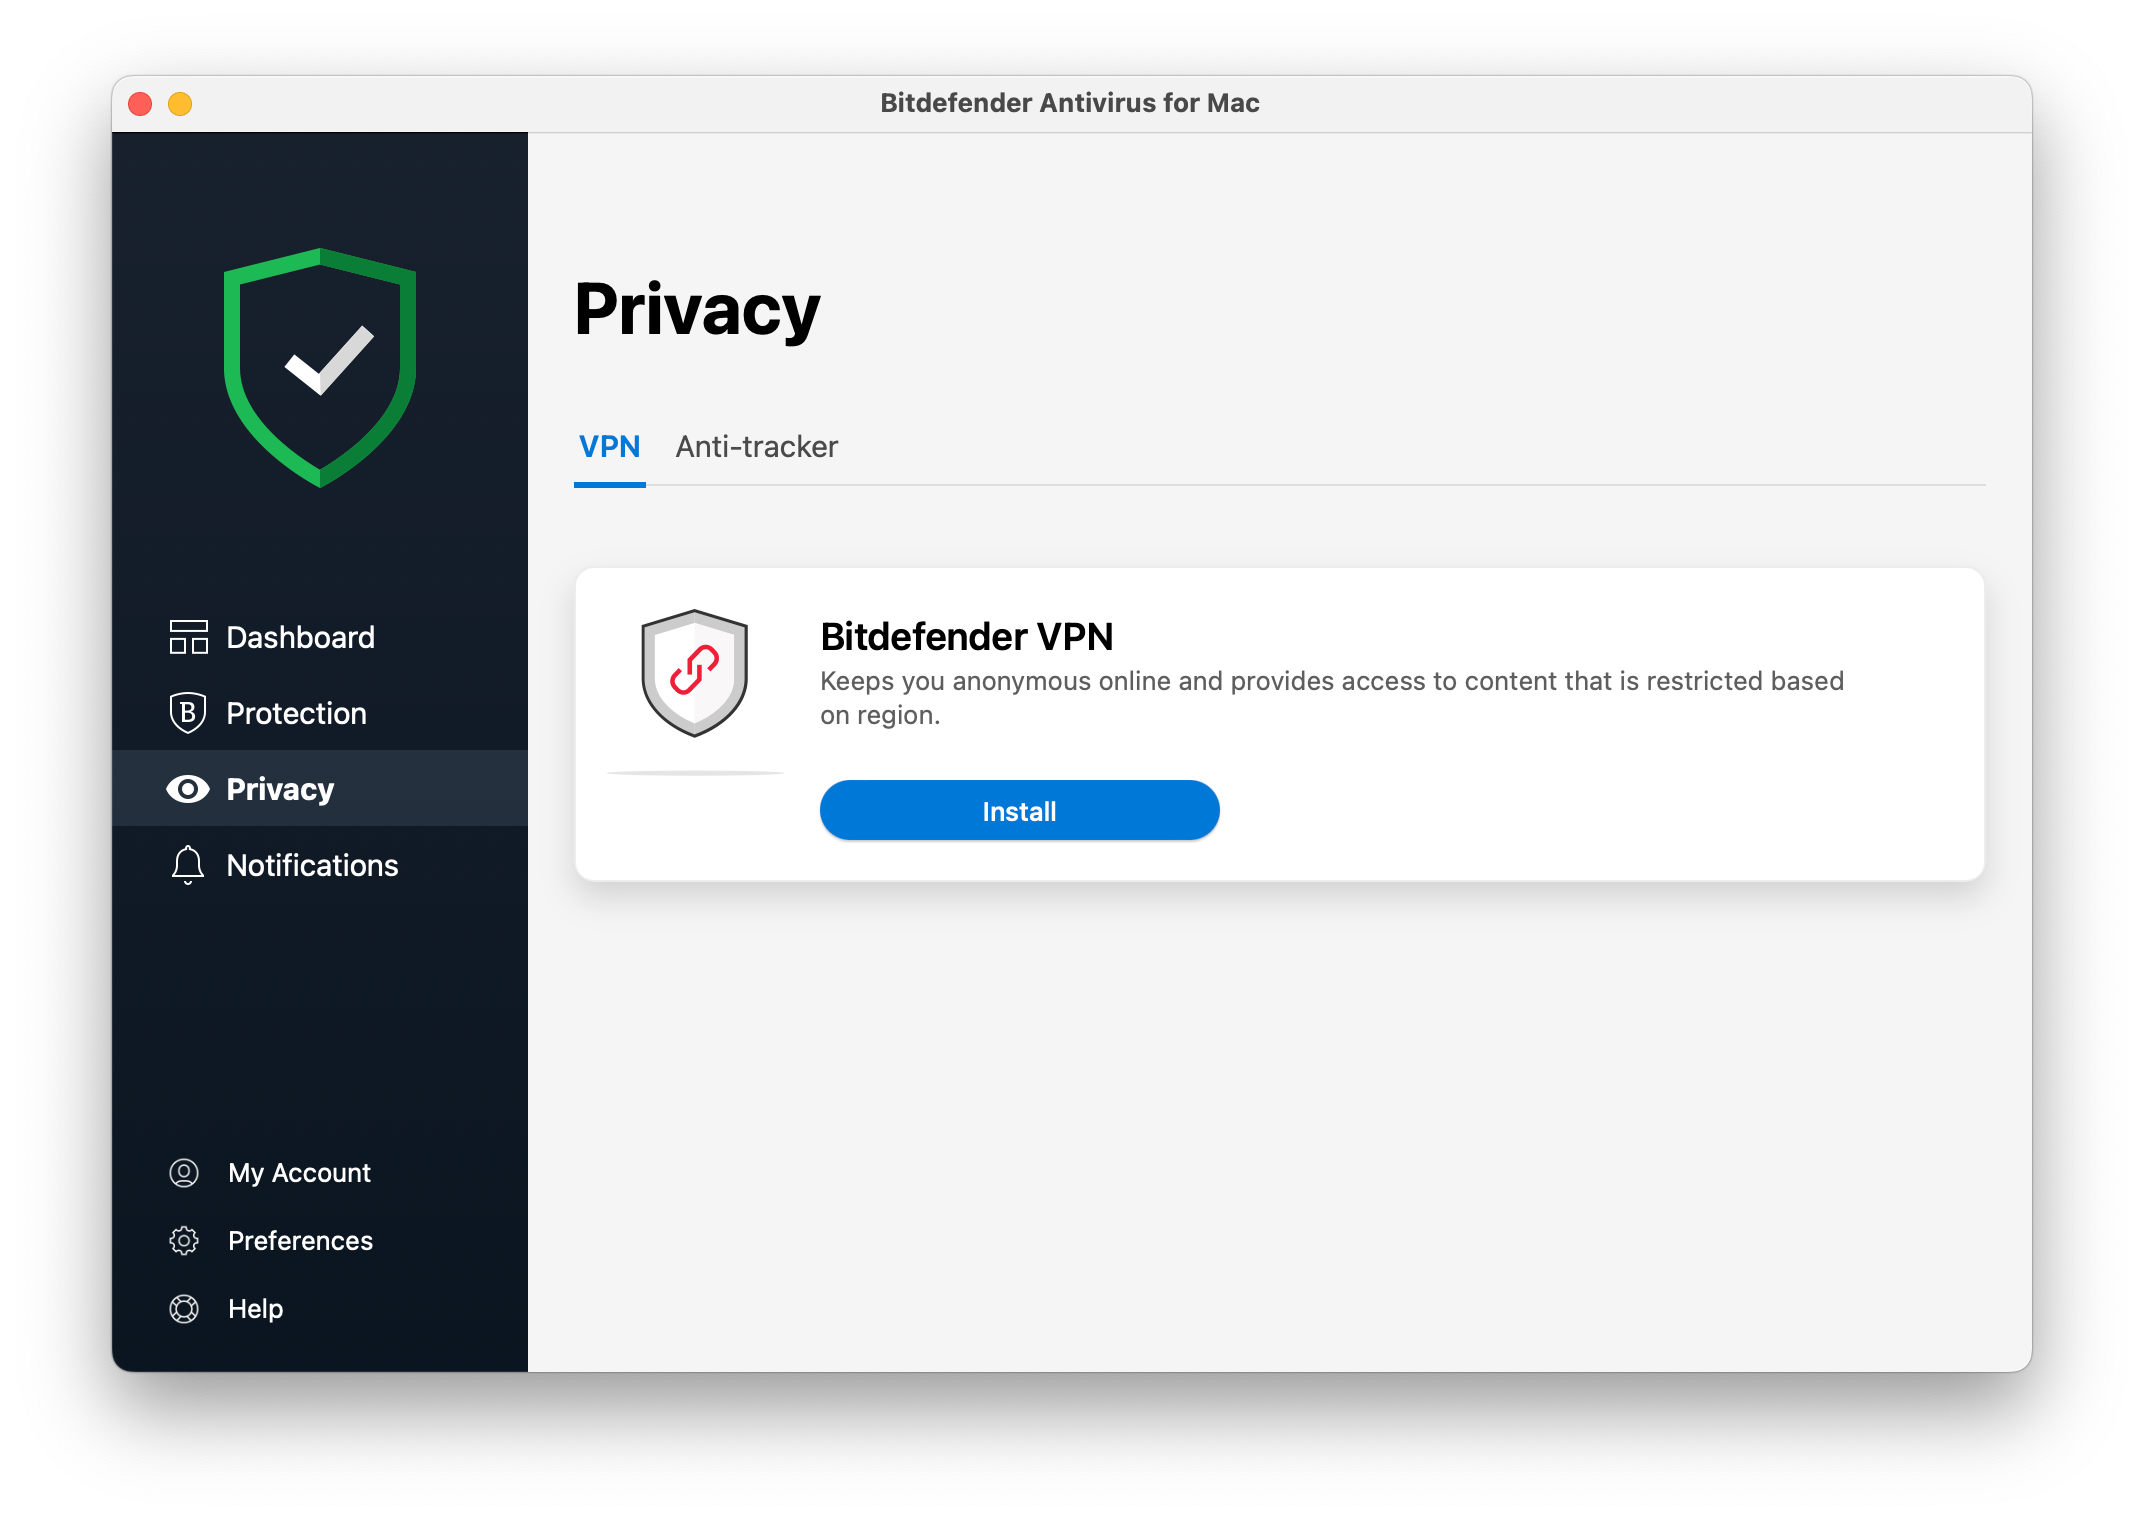Close the Bitdefender window

[x=140, y=104]
